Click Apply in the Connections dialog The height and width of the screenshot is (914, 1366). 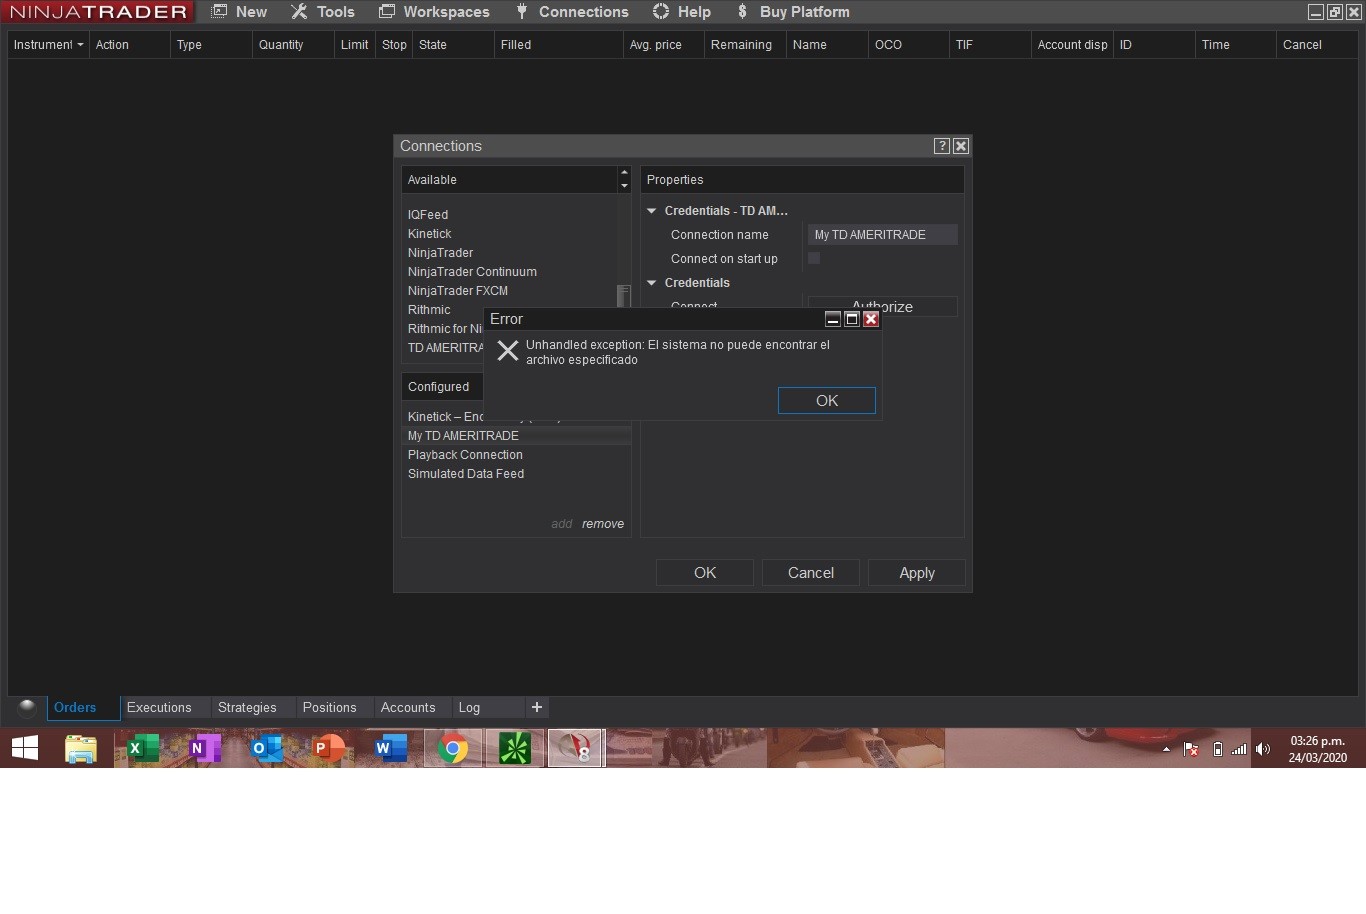tap(917, 573)
